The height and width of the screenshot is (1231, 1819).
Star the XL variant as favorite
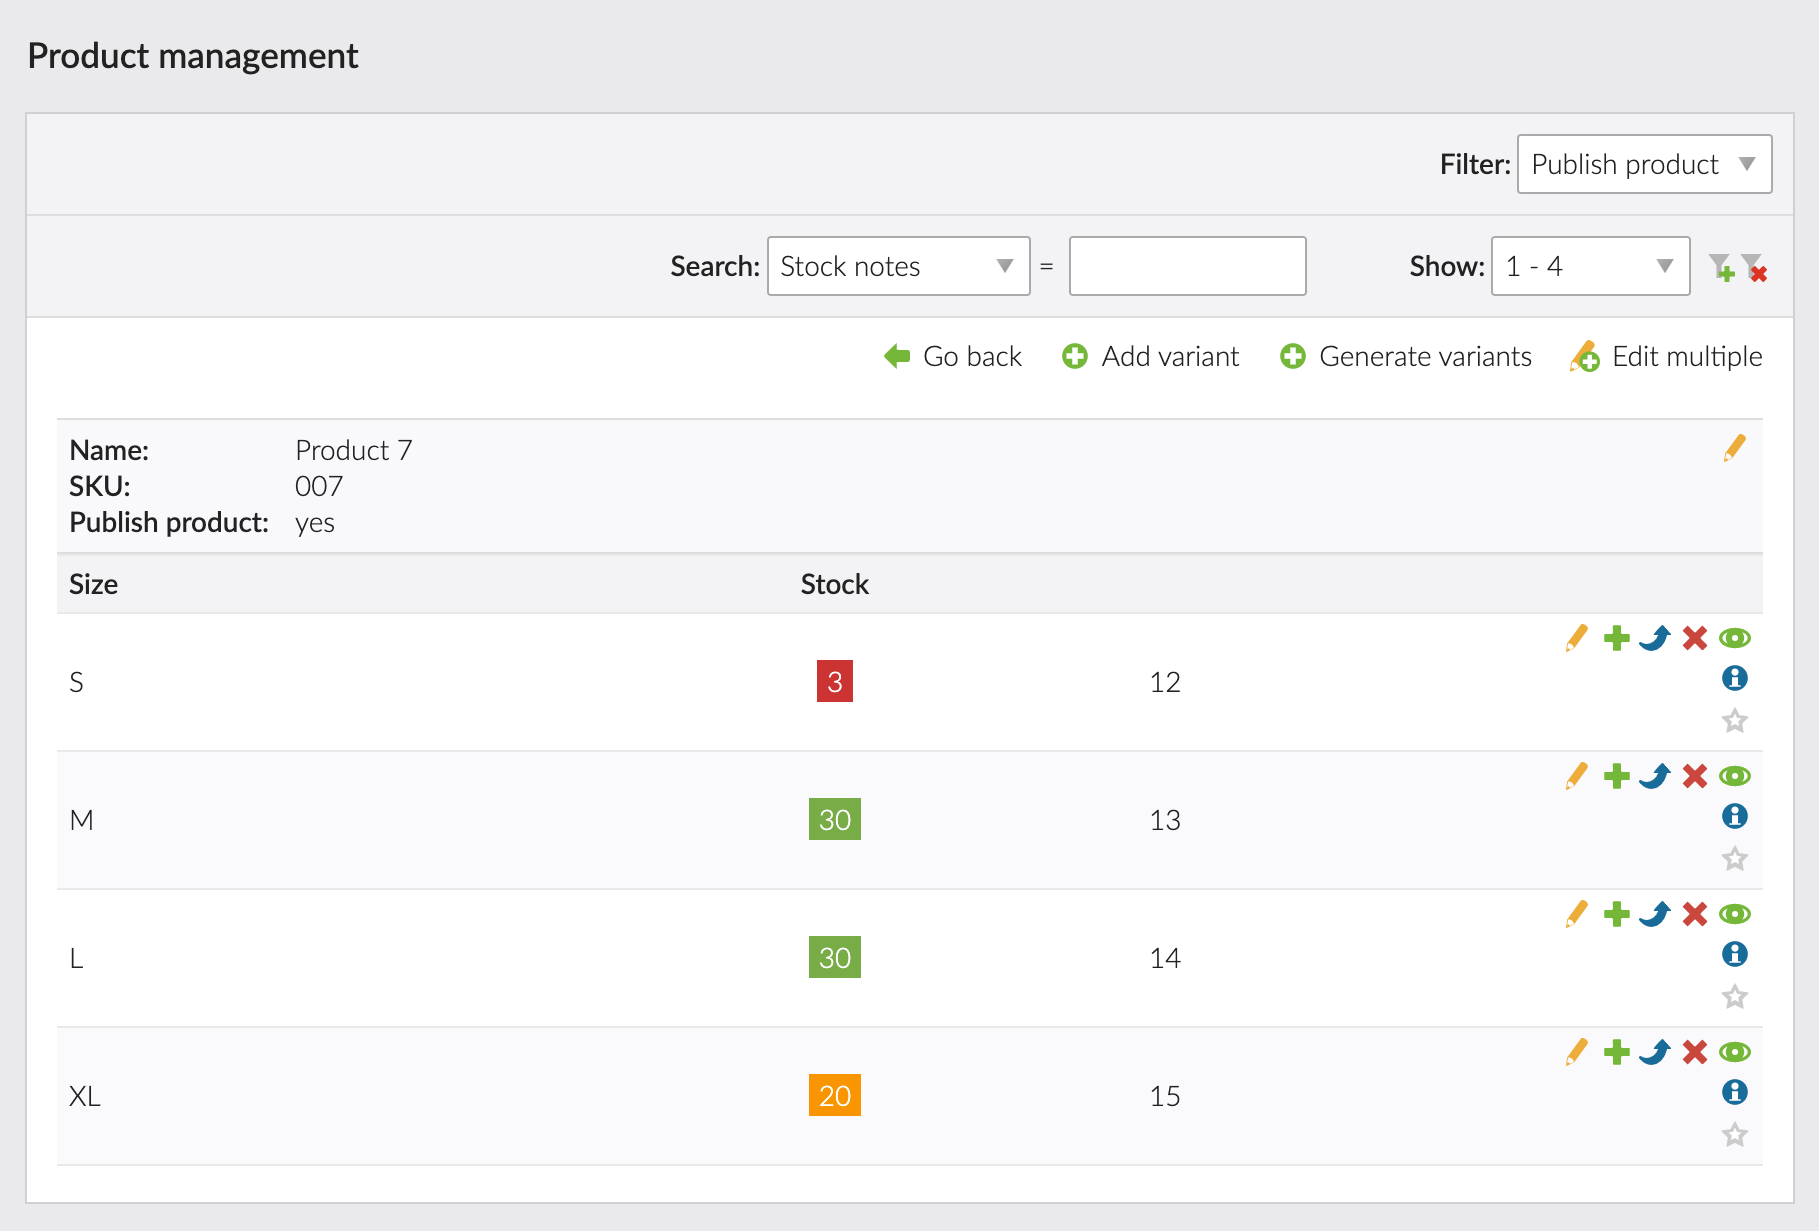1734,1135
